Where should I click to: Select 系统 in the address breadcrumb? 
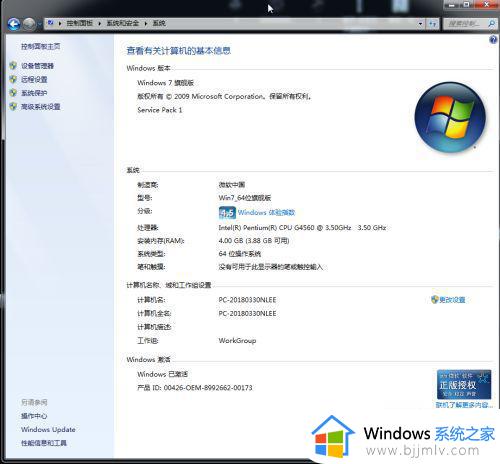click(159, 23)
